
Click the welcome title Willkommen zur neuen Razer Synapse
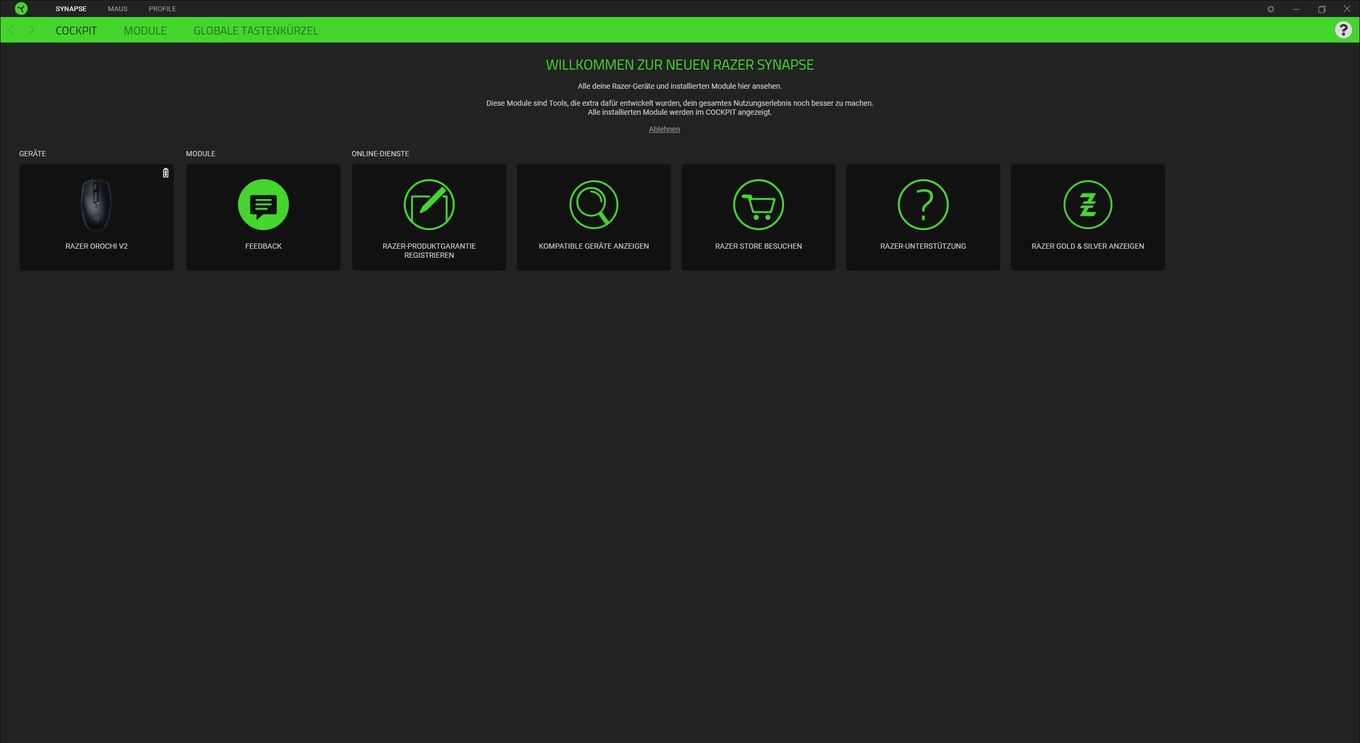click(x=680, y=65)
